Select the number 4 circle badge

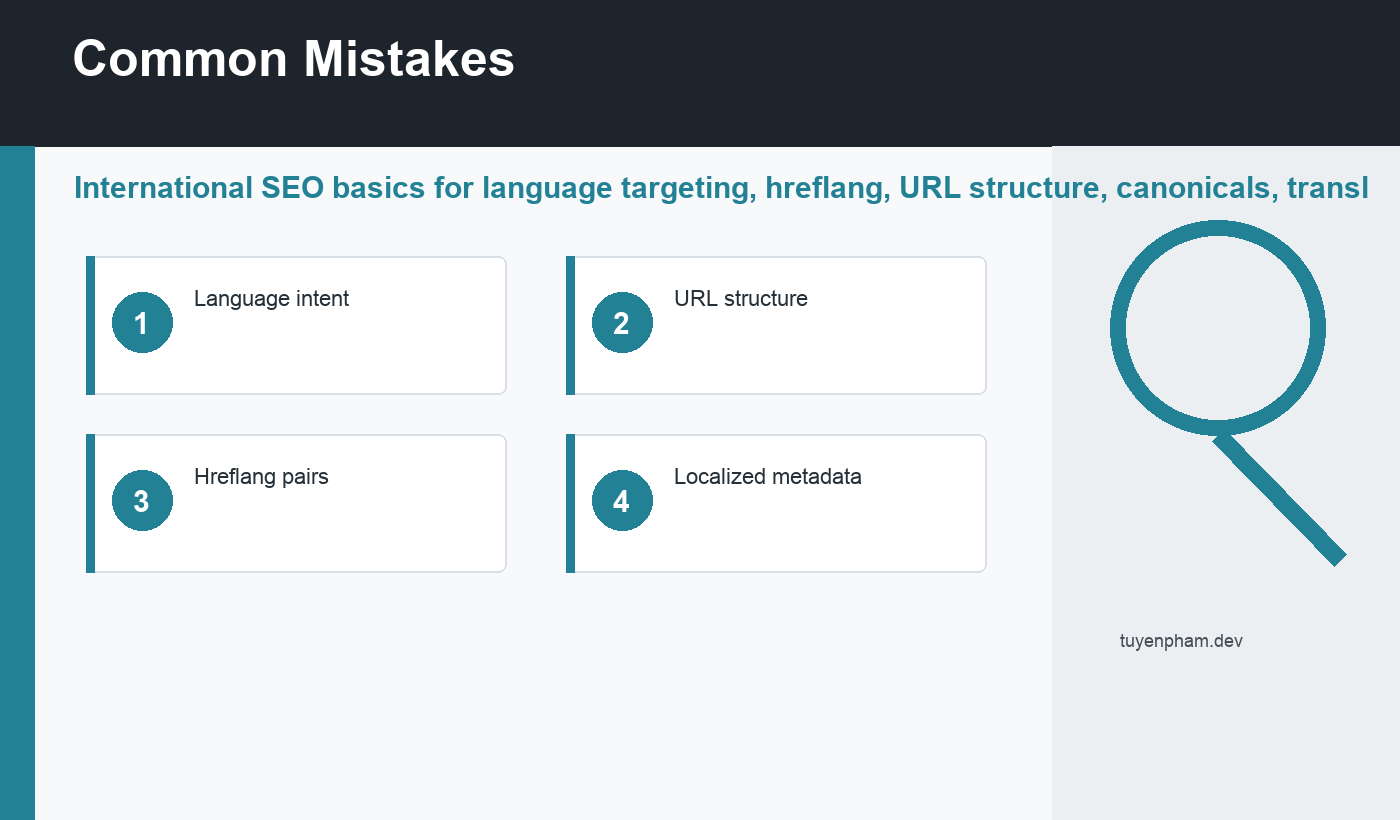pos(622,501)
